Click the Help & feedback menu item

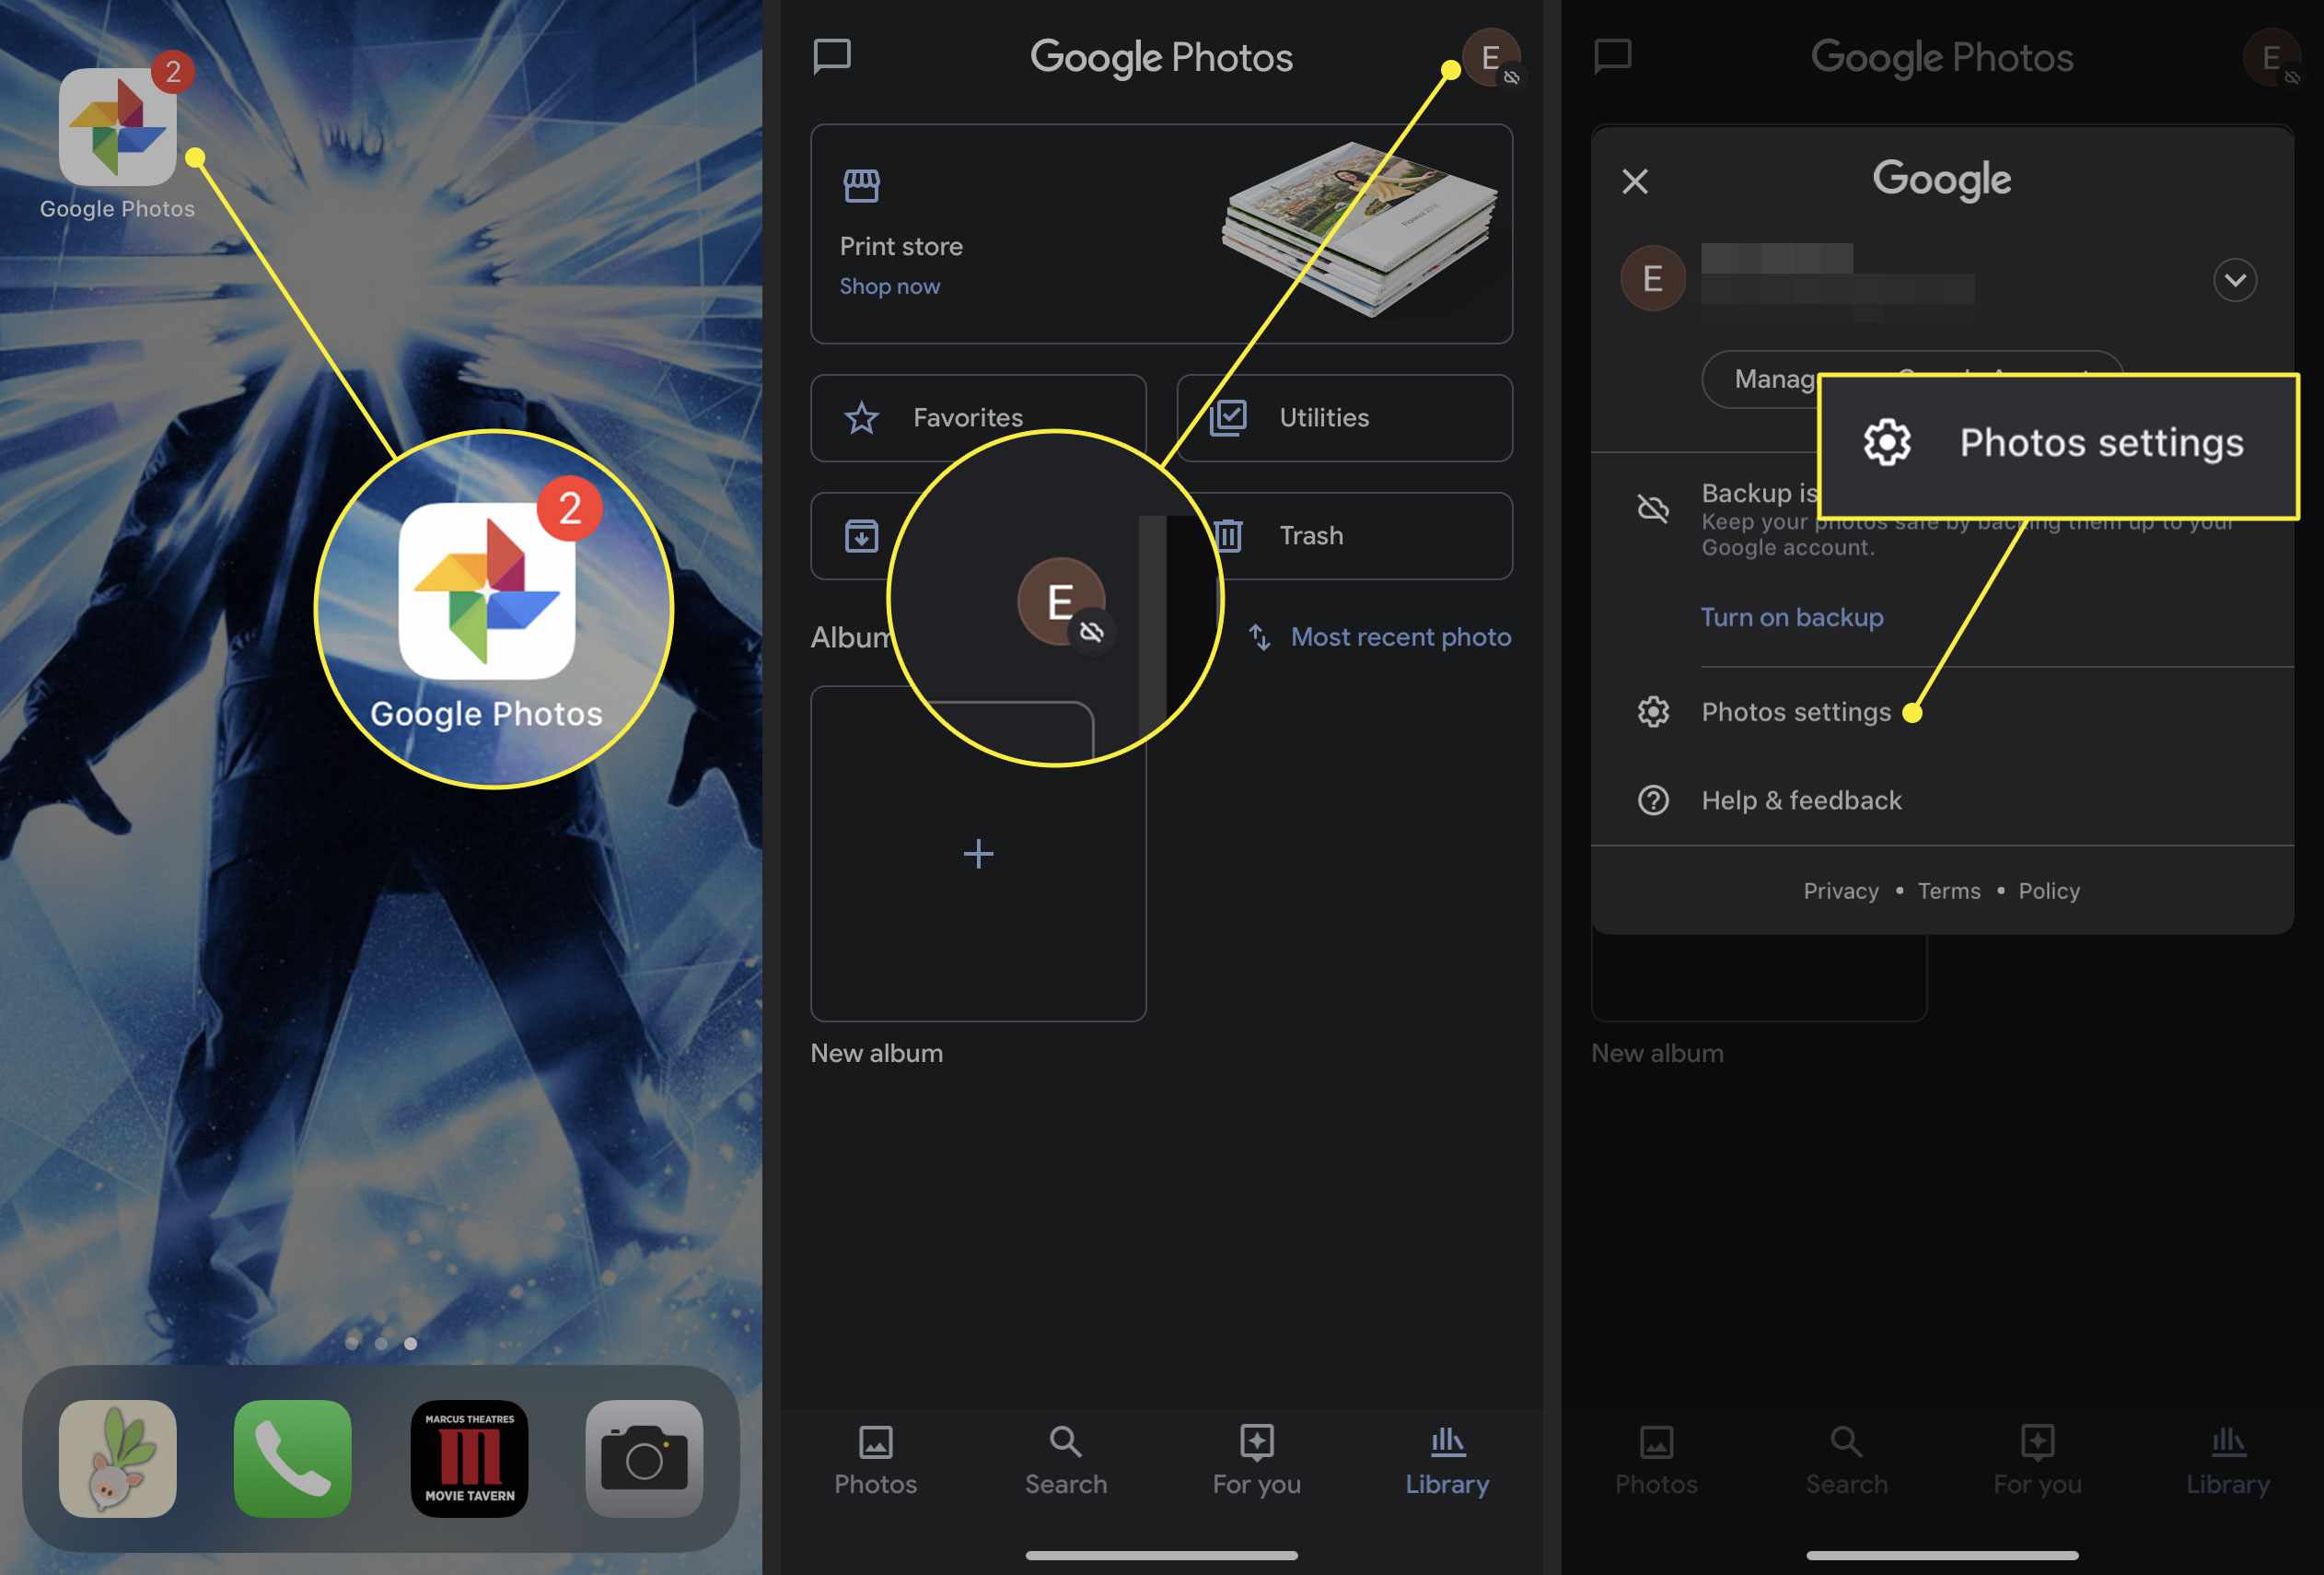coord(1800,799)
